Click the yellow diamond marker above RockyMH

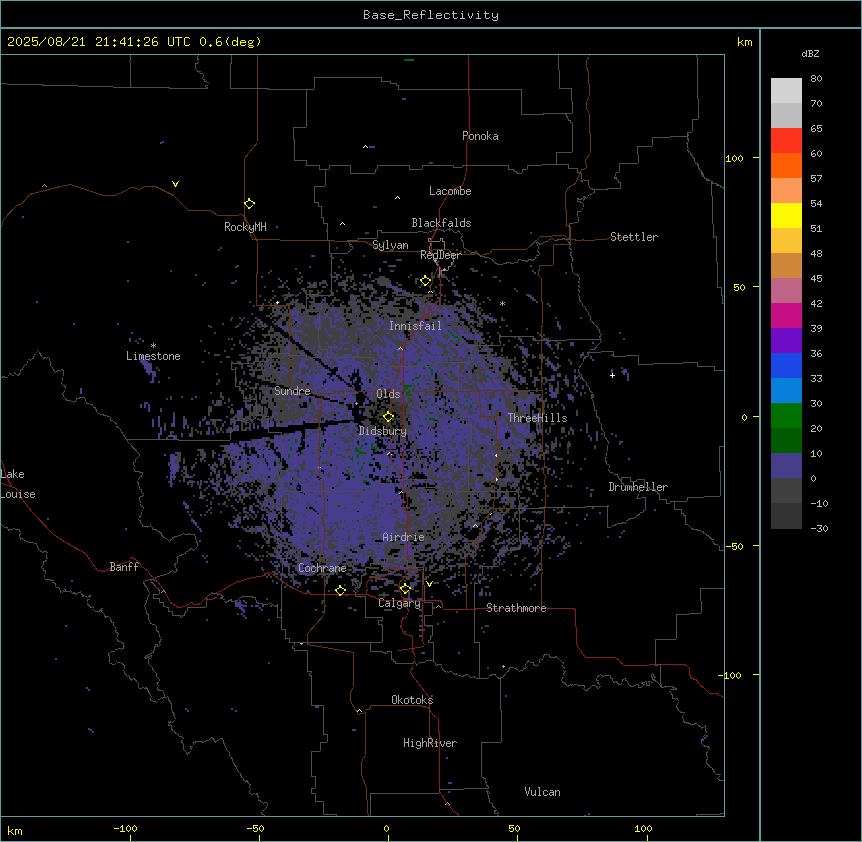point(249,204)
